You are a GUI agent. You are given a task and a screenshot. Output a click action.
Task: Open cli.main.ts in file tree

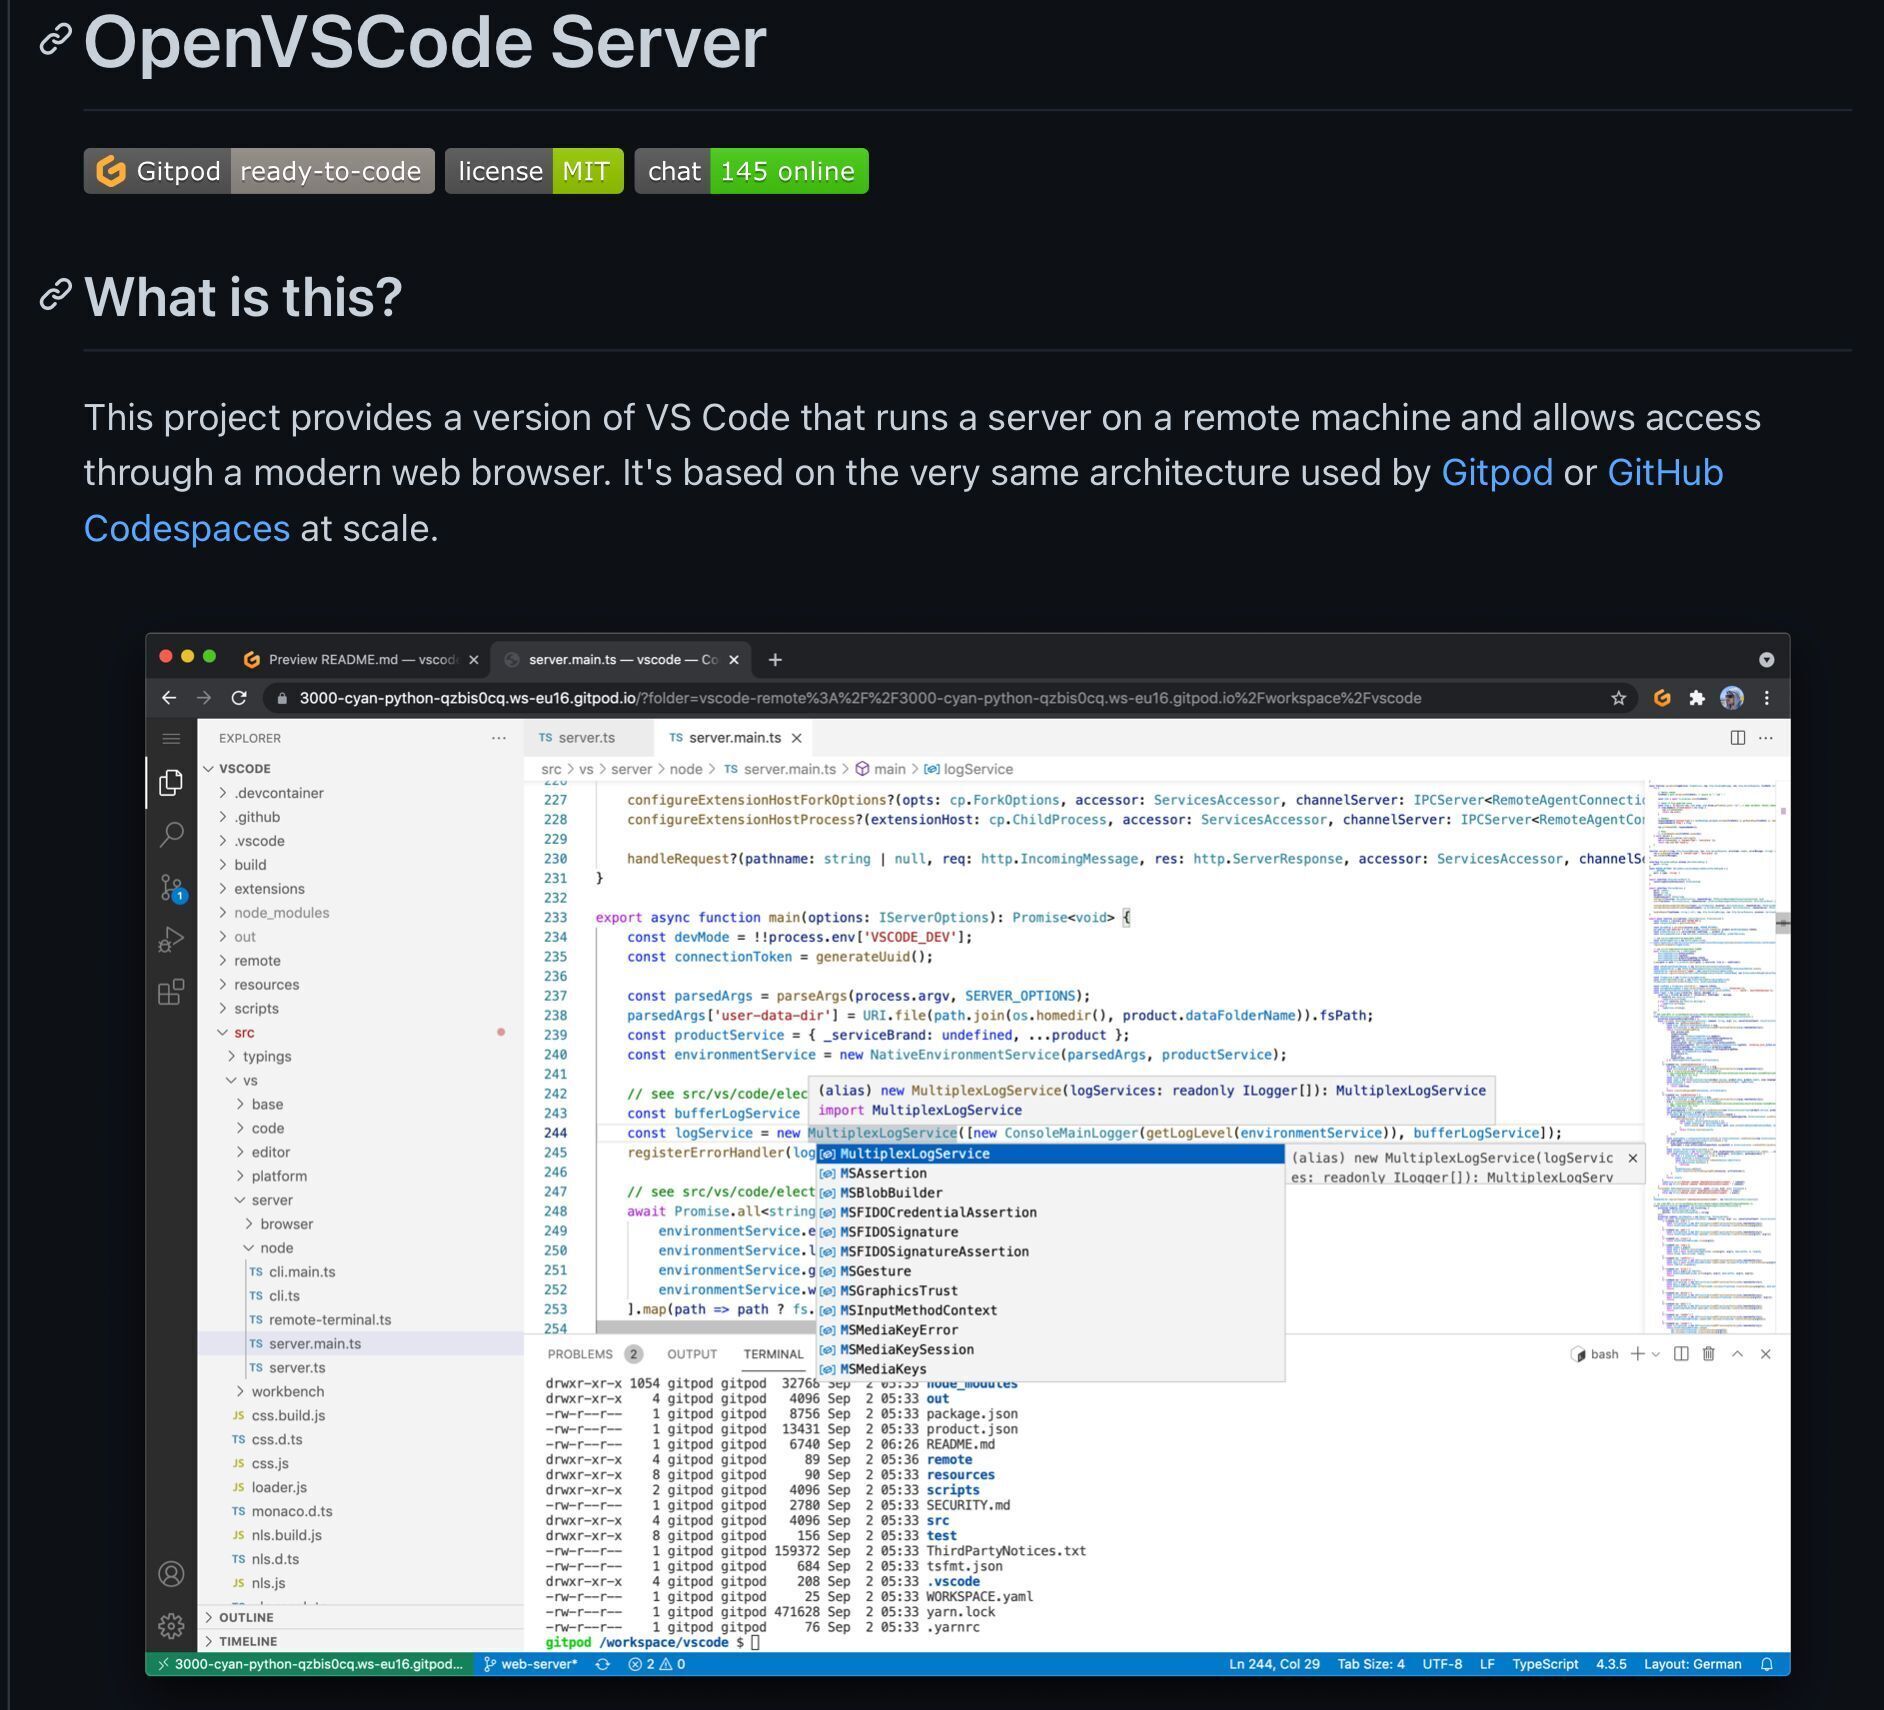(x=302, y=1272)
